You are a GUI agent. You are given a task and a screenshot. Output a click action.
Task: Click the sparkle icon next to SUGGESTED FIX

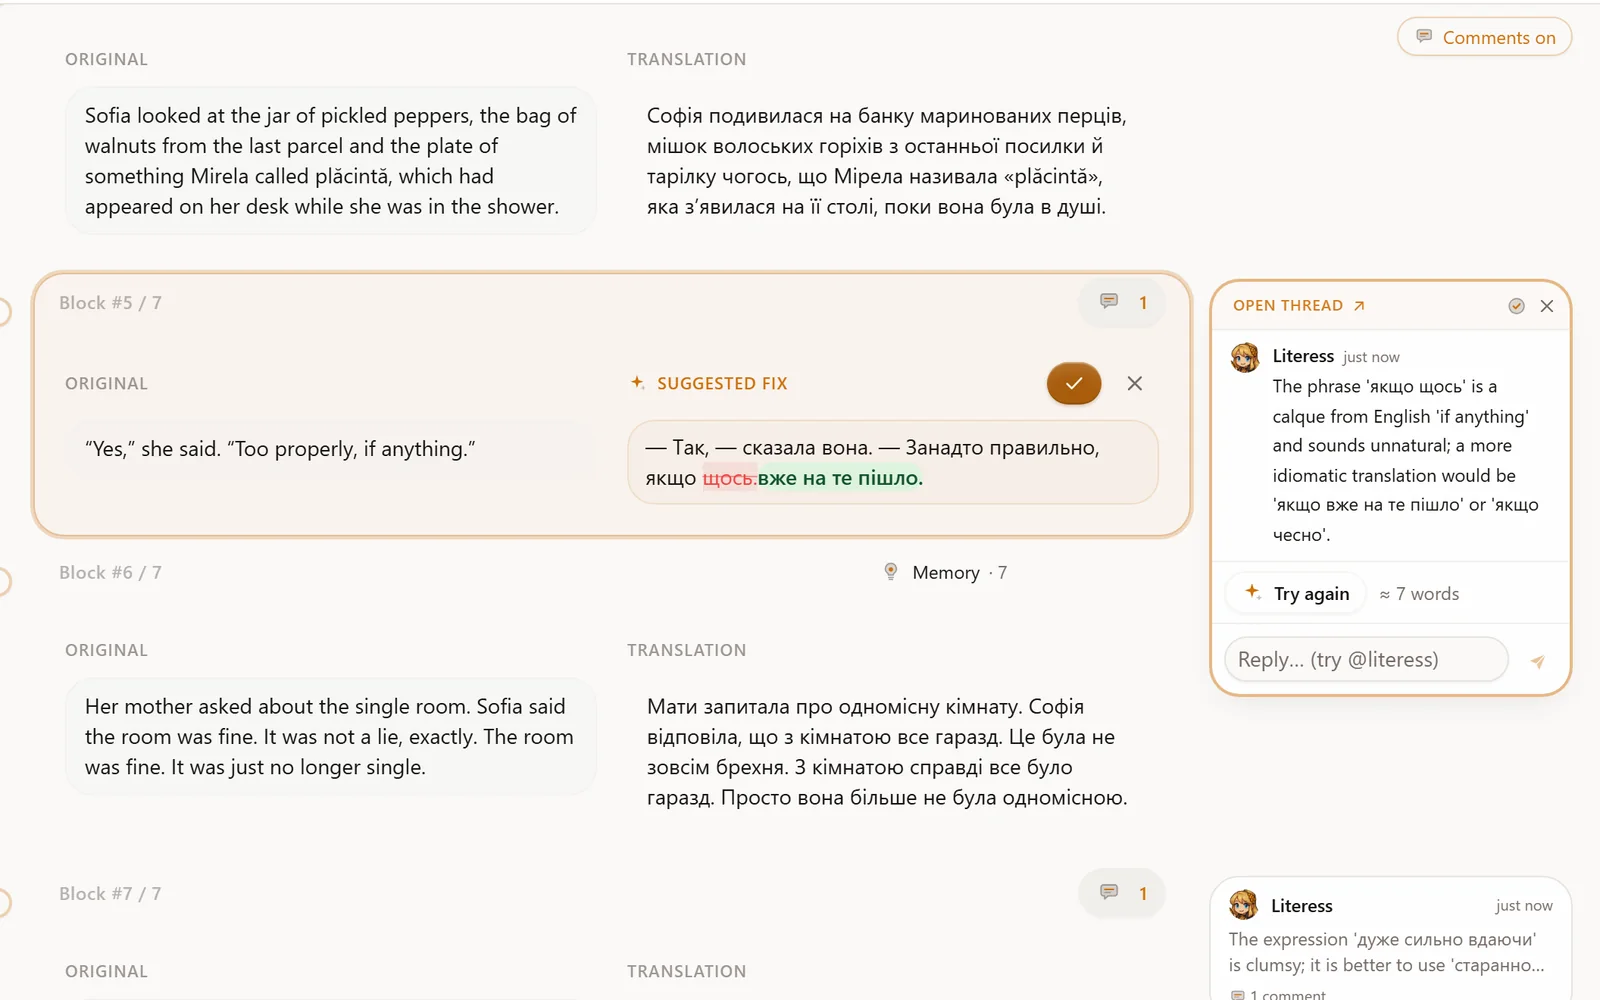638,383
